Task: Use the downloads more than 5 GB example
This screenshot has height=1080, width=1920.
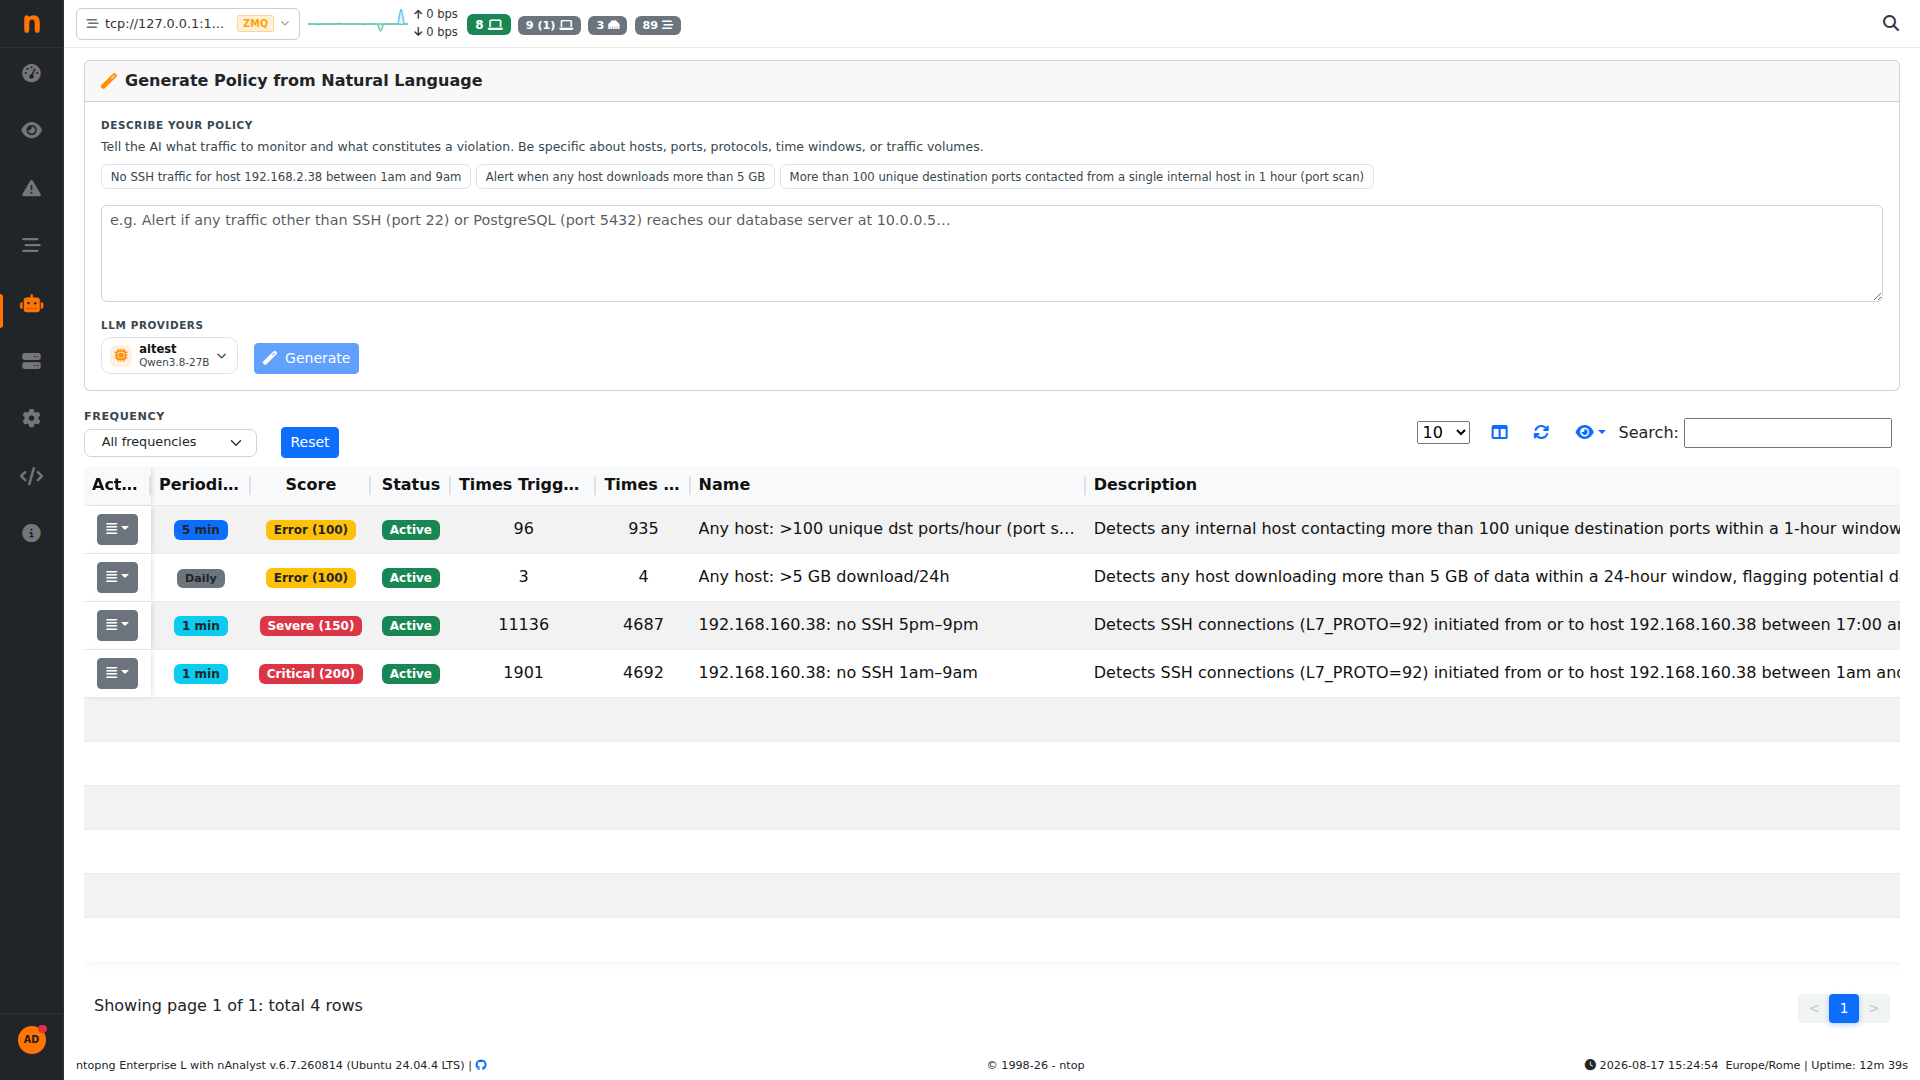Action: (x=625, y=177)
